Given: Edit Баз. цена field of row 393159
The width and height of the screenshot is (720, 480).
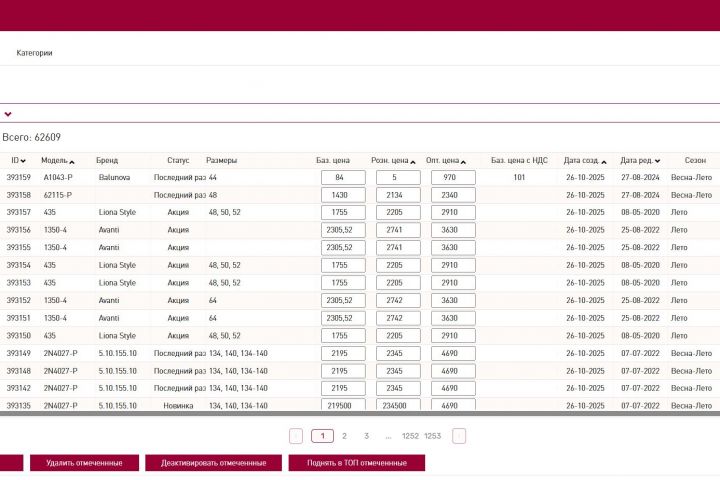Looking at the screenshot, I should click(x=343, y=177).
